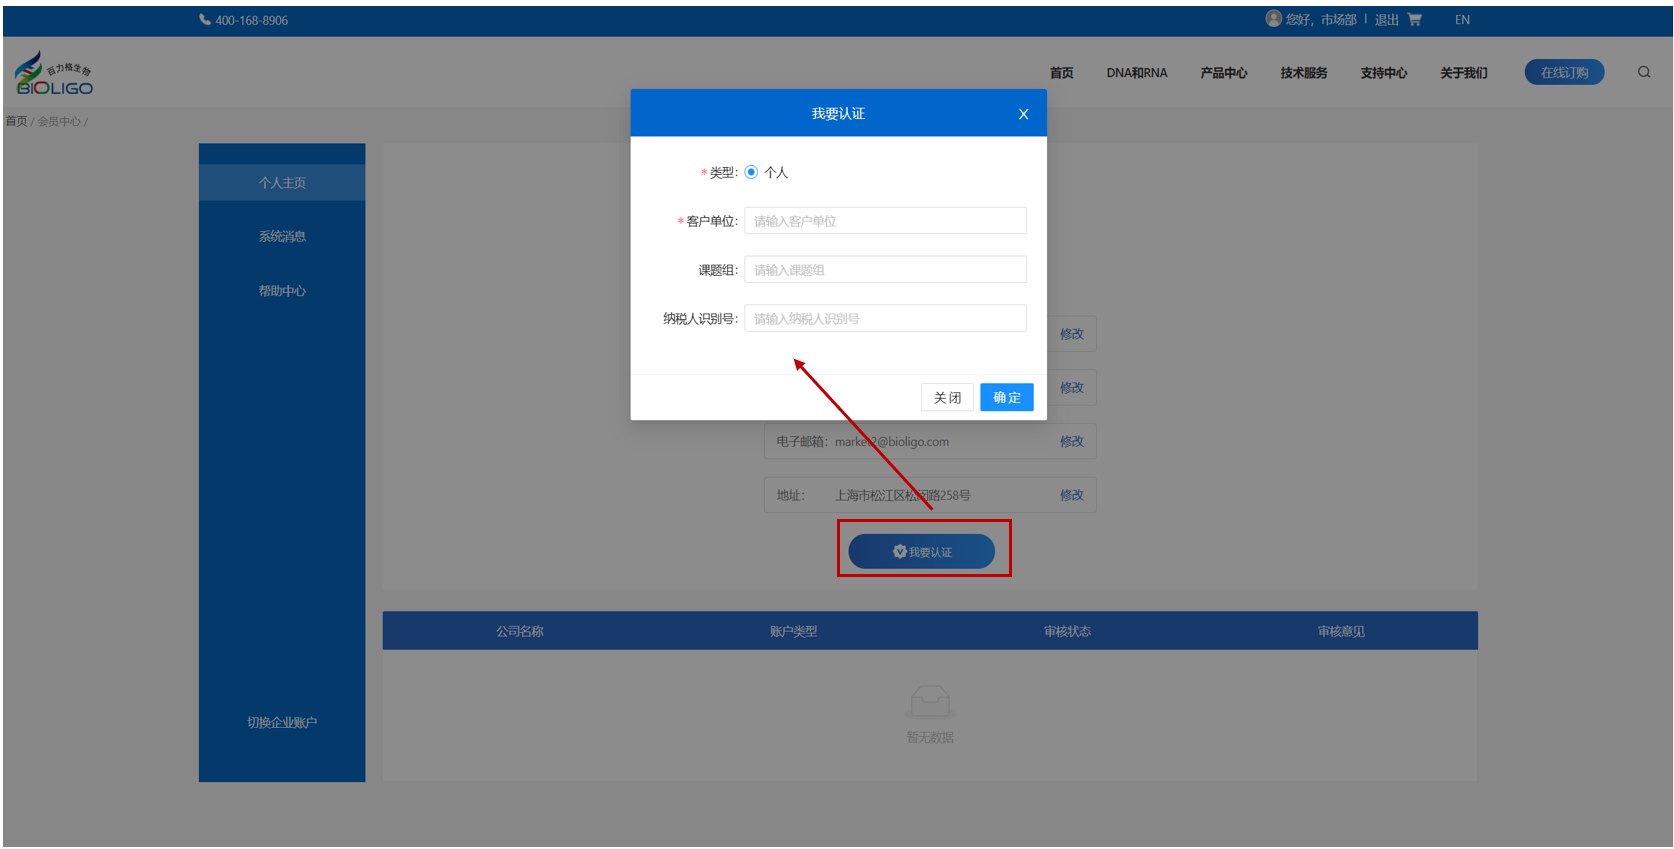
Task: Click the 首页 breadcrumb link
Action: pos(17,121)
